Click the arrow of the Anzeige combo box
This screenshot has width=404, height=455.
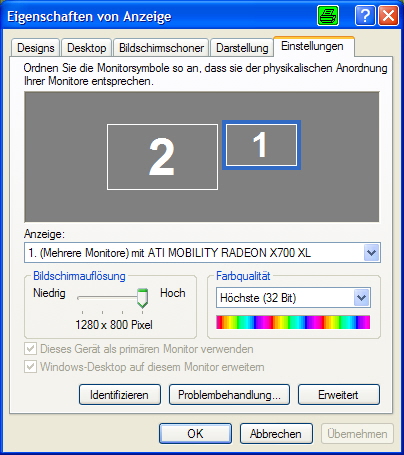click(x=371, y=253)
